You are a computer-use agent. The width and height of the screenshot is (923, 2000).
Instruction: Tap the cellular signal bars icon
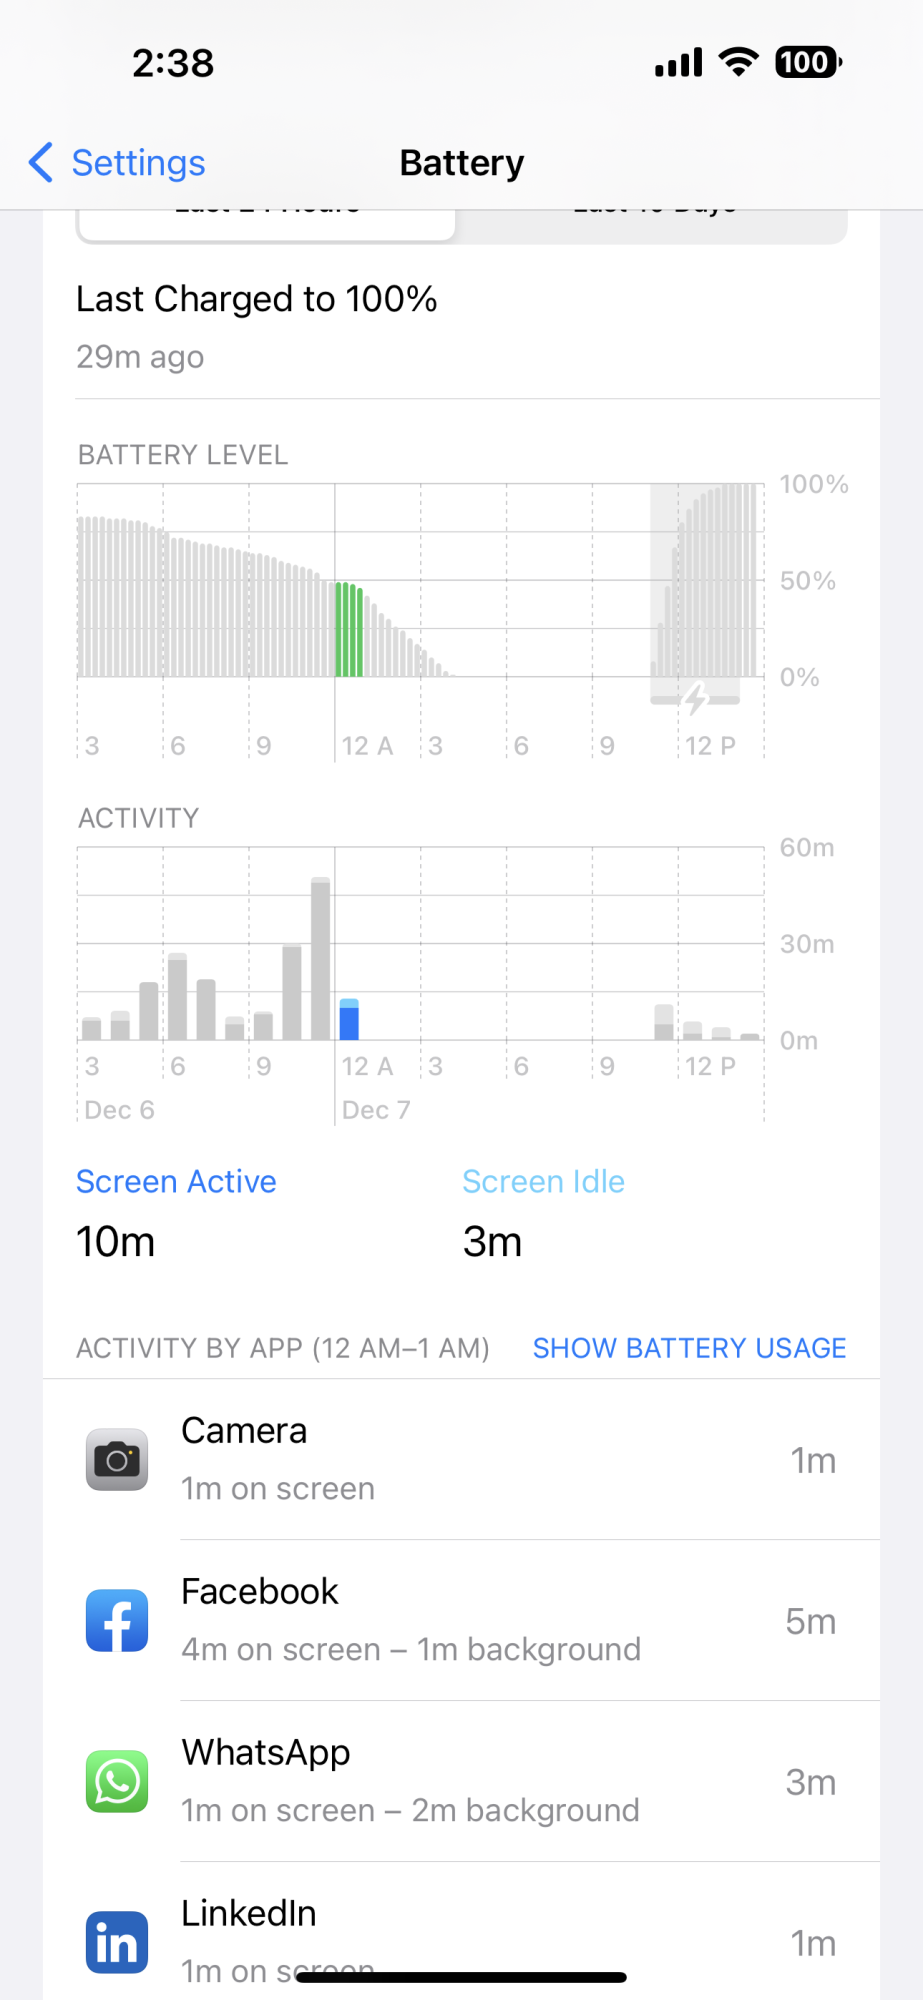click(679, 62)
